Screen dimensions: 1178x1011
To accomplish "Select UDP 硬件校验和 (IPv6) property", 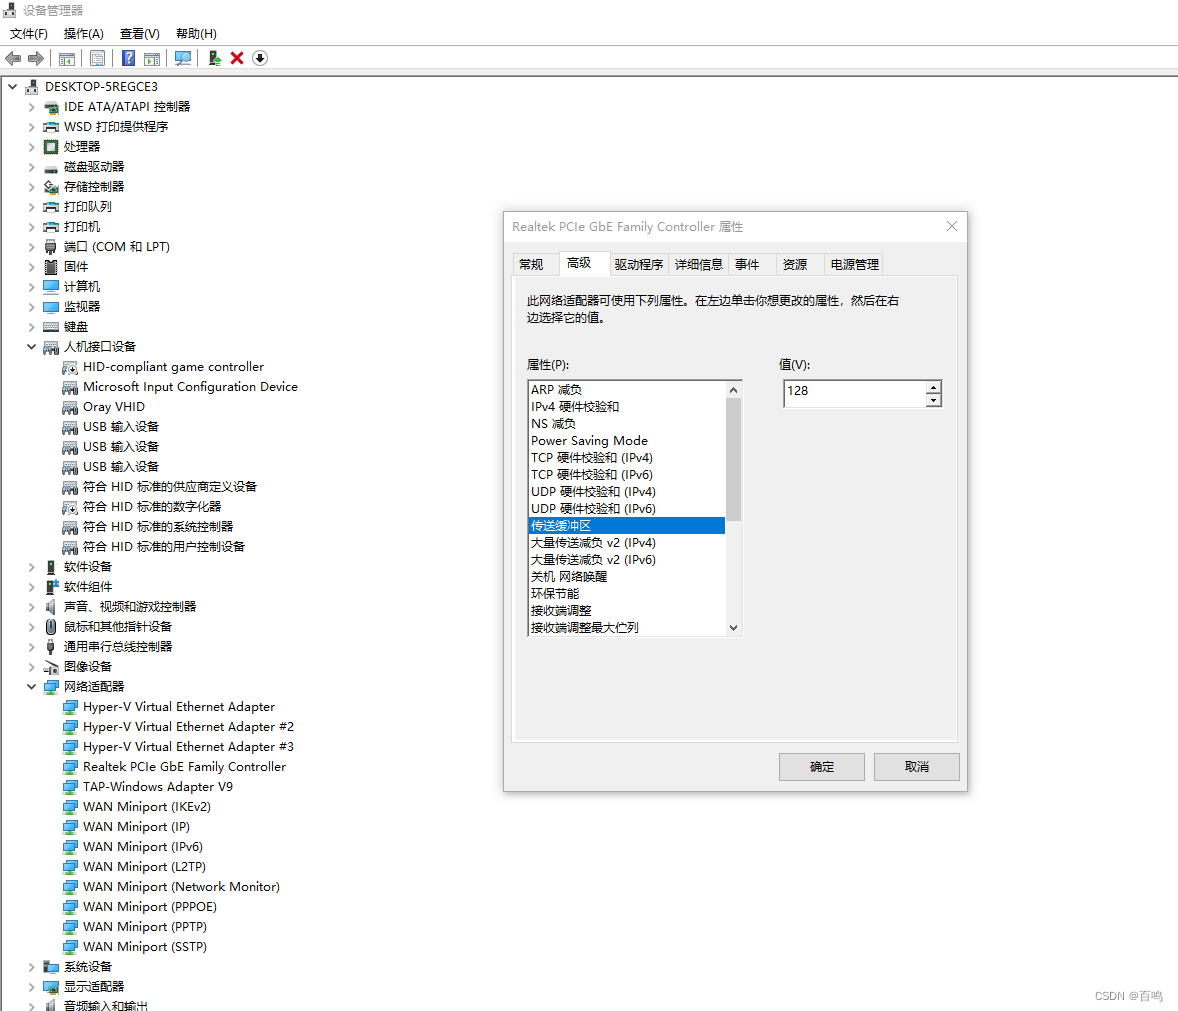I will coord(627,509).
